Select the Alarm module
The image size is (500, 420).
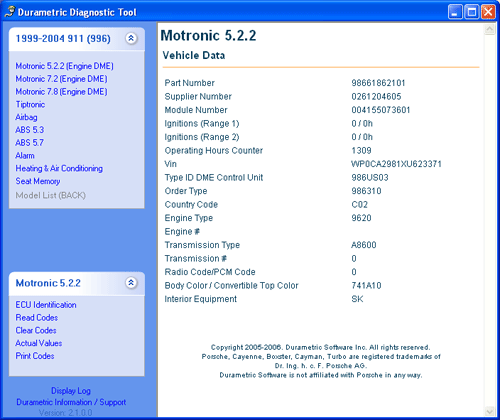coord(25,155)
